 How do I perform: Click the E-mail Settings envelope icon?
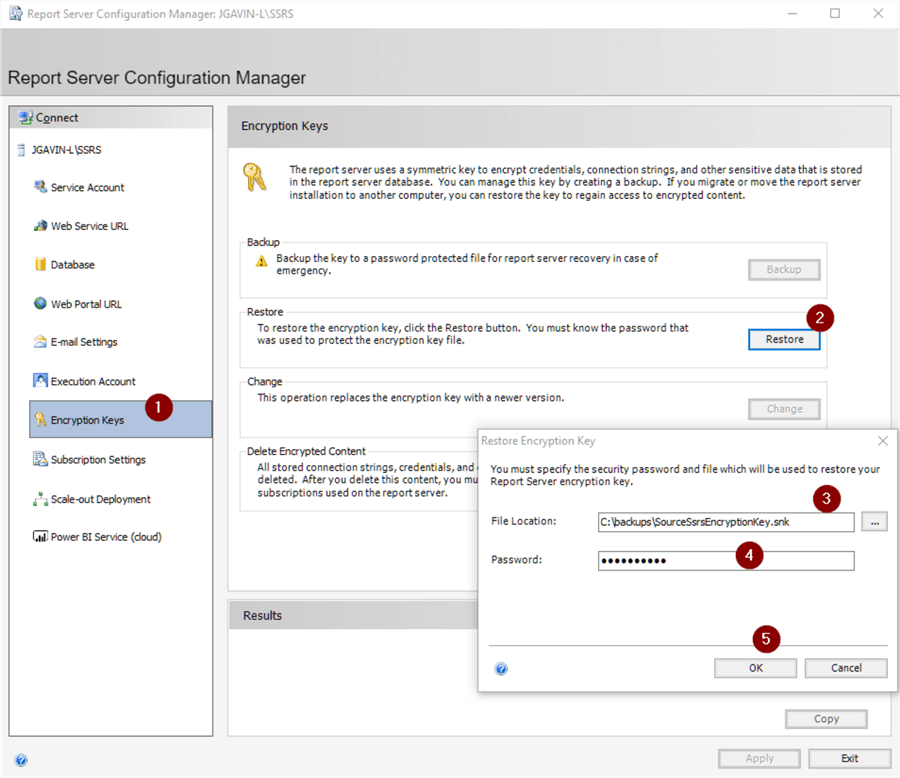point(41,342)
